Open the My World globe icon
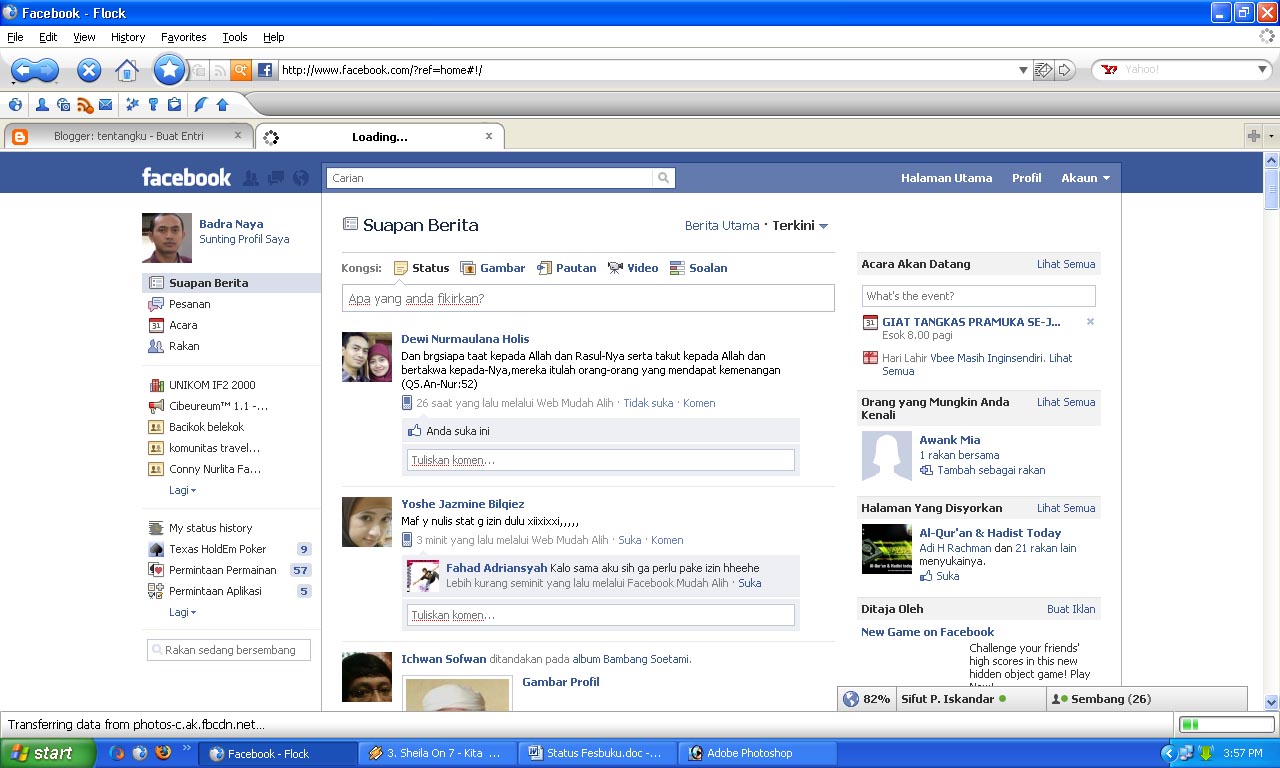 (x=15, y=104)
